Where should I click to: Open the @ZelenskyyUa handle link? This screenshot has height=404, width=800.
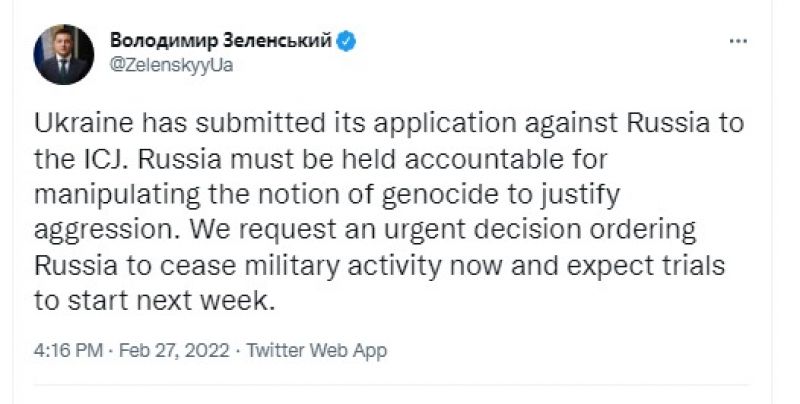pos(170,65)
